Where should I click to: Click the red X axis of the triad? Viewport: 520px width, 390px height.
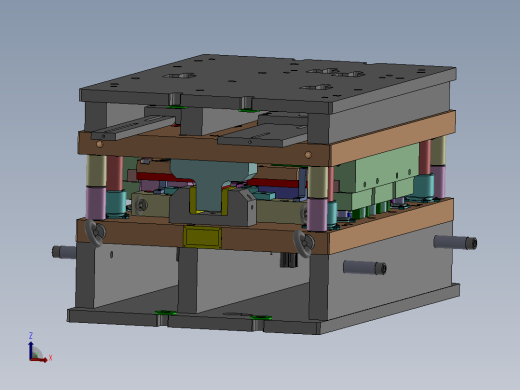pyautogui.click(x=39, y=359)
